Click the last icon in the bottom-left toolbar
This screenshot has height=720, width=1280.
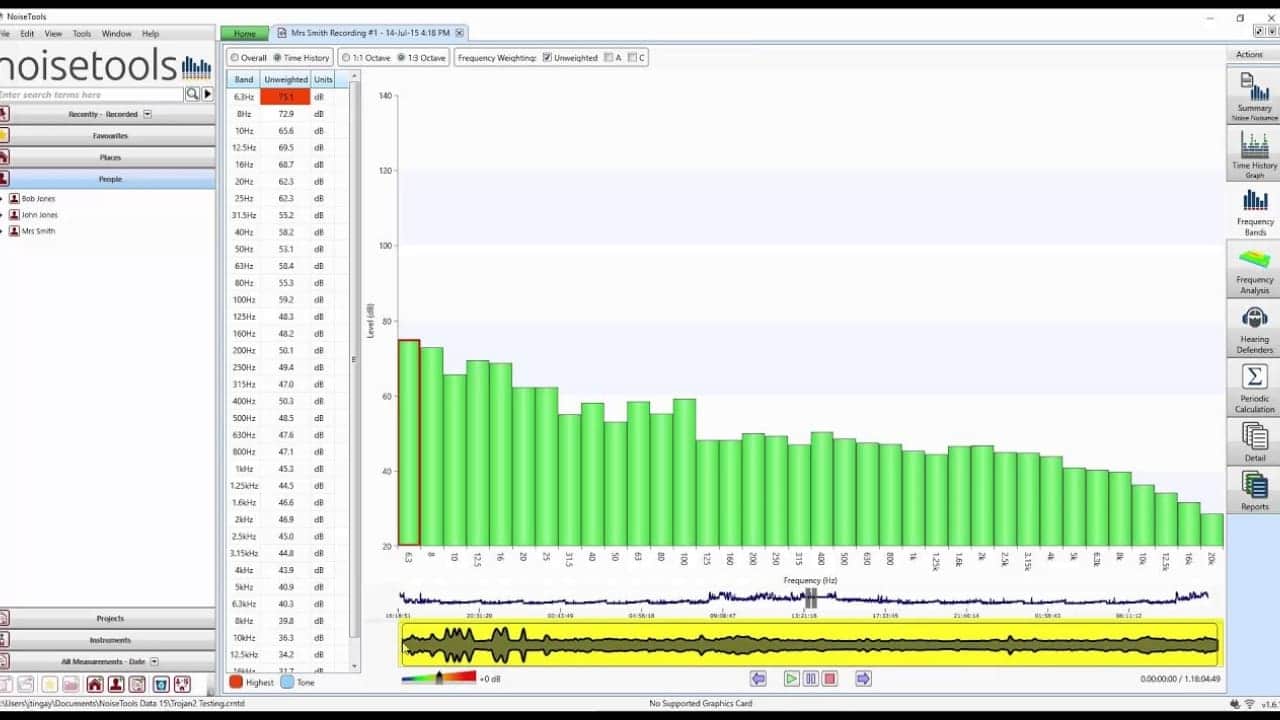pyautogui.click(x=182, y=684)
